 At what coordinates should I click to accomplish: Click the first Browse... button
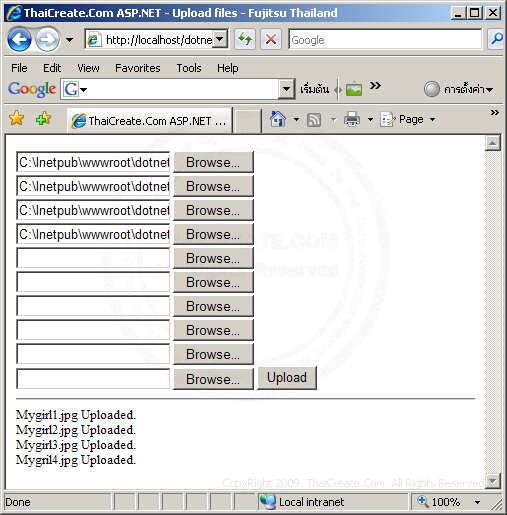[x=213, y=162]
